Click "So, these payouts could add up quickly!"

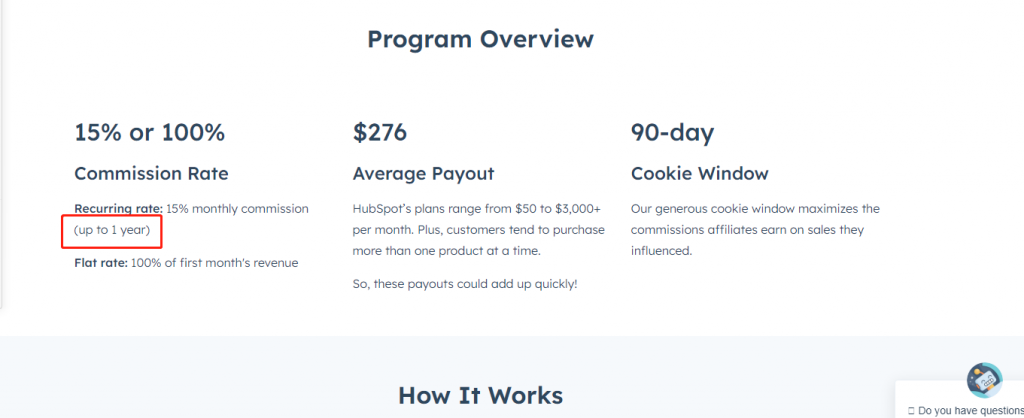tap(465, 283)
